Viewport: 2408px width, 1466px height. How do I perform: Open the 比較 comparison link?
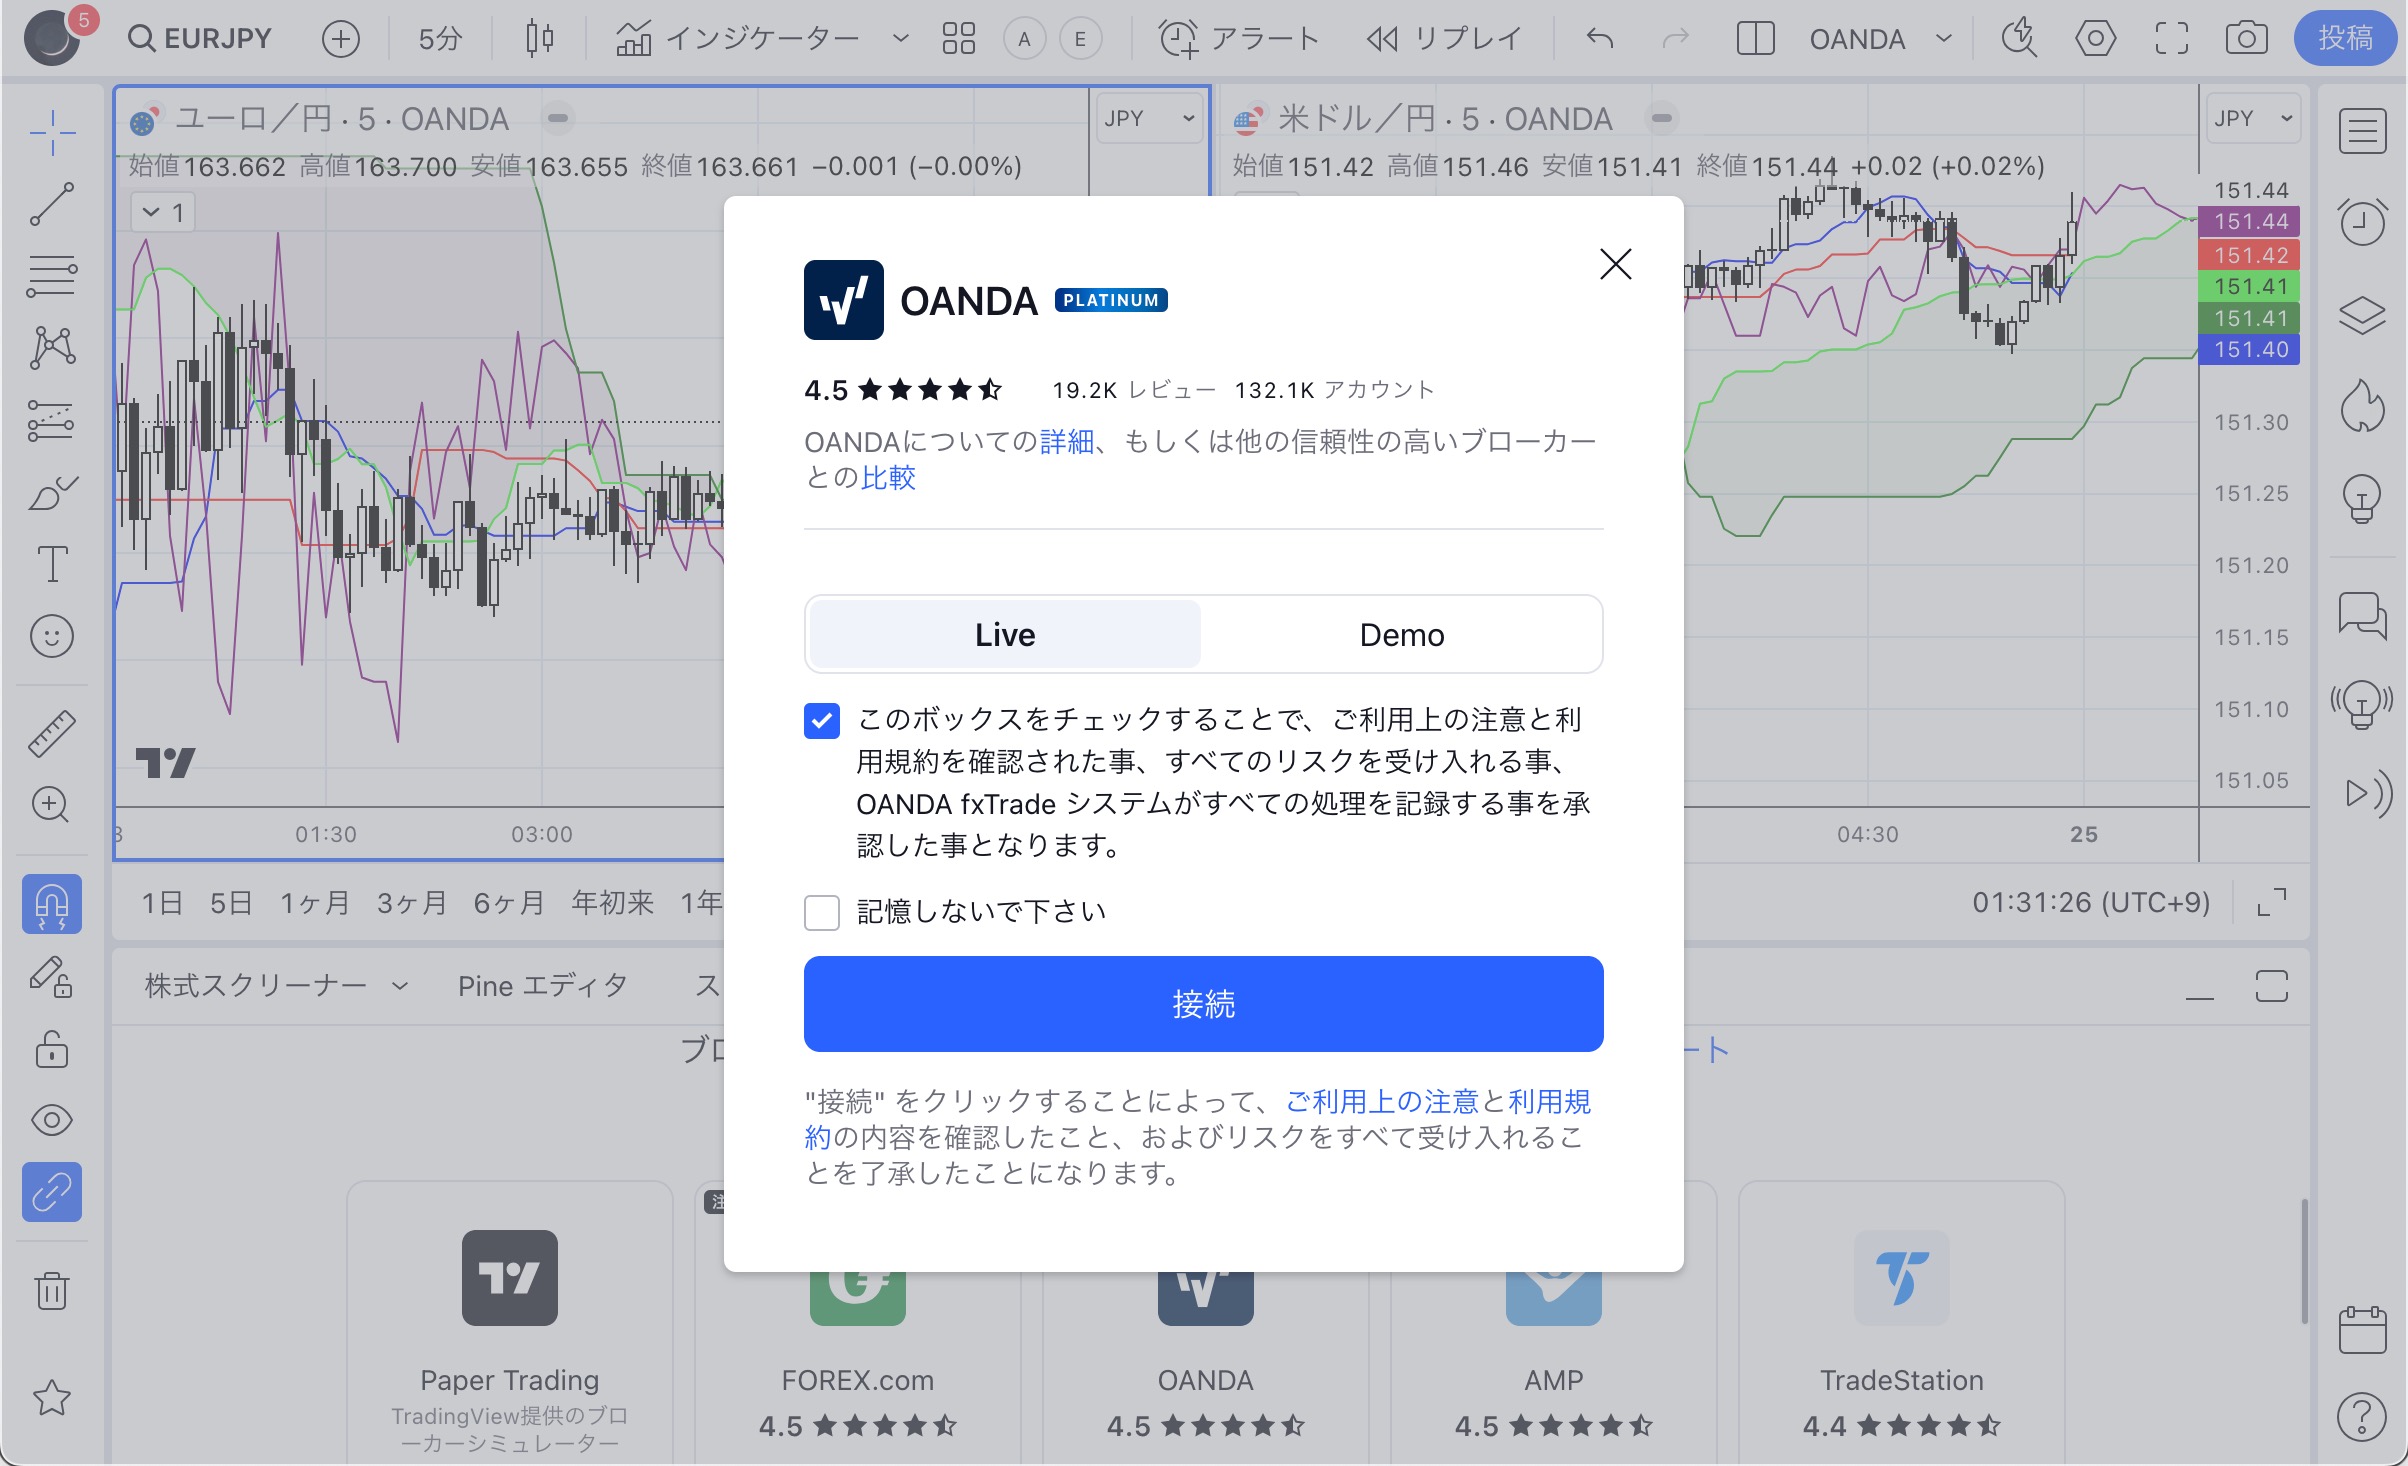click(x=888, y=477)
